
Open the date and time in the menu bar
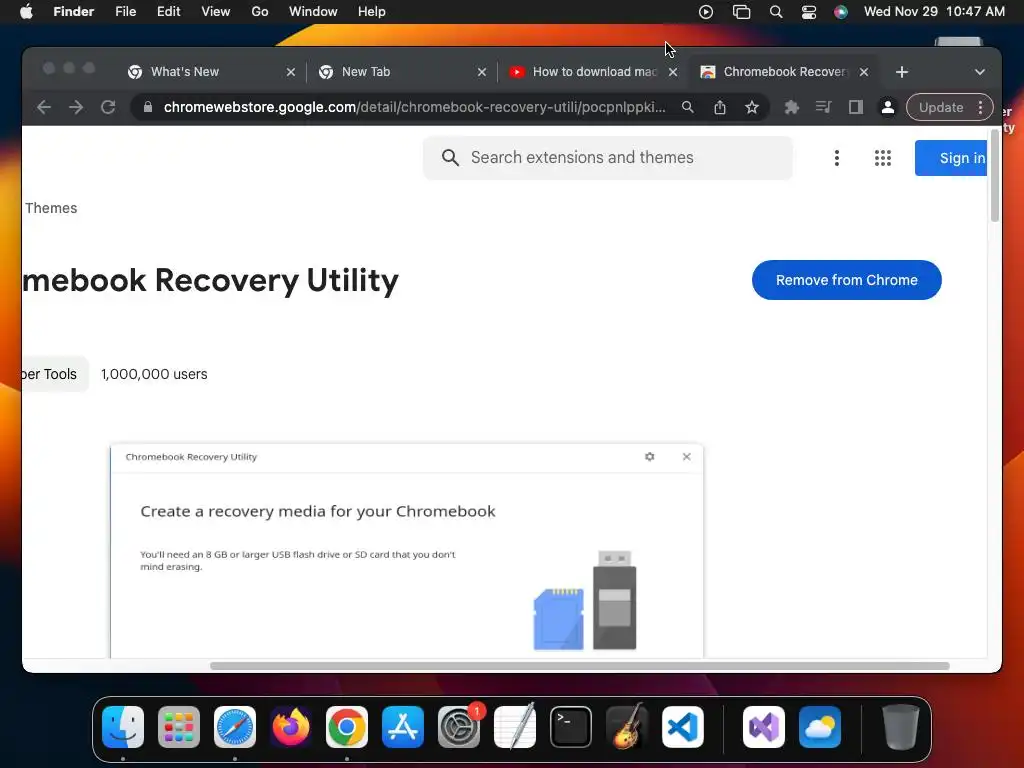(x=934, y=12)
